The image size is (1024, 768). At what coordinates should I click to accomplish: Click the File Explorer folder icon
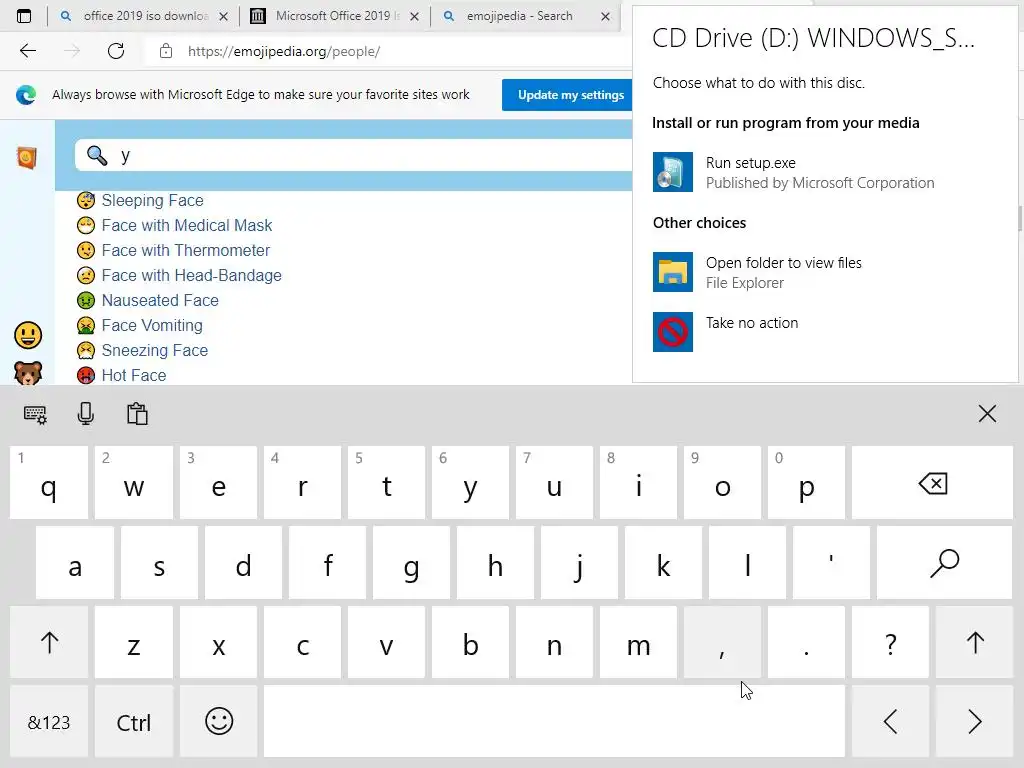[673, 272]
